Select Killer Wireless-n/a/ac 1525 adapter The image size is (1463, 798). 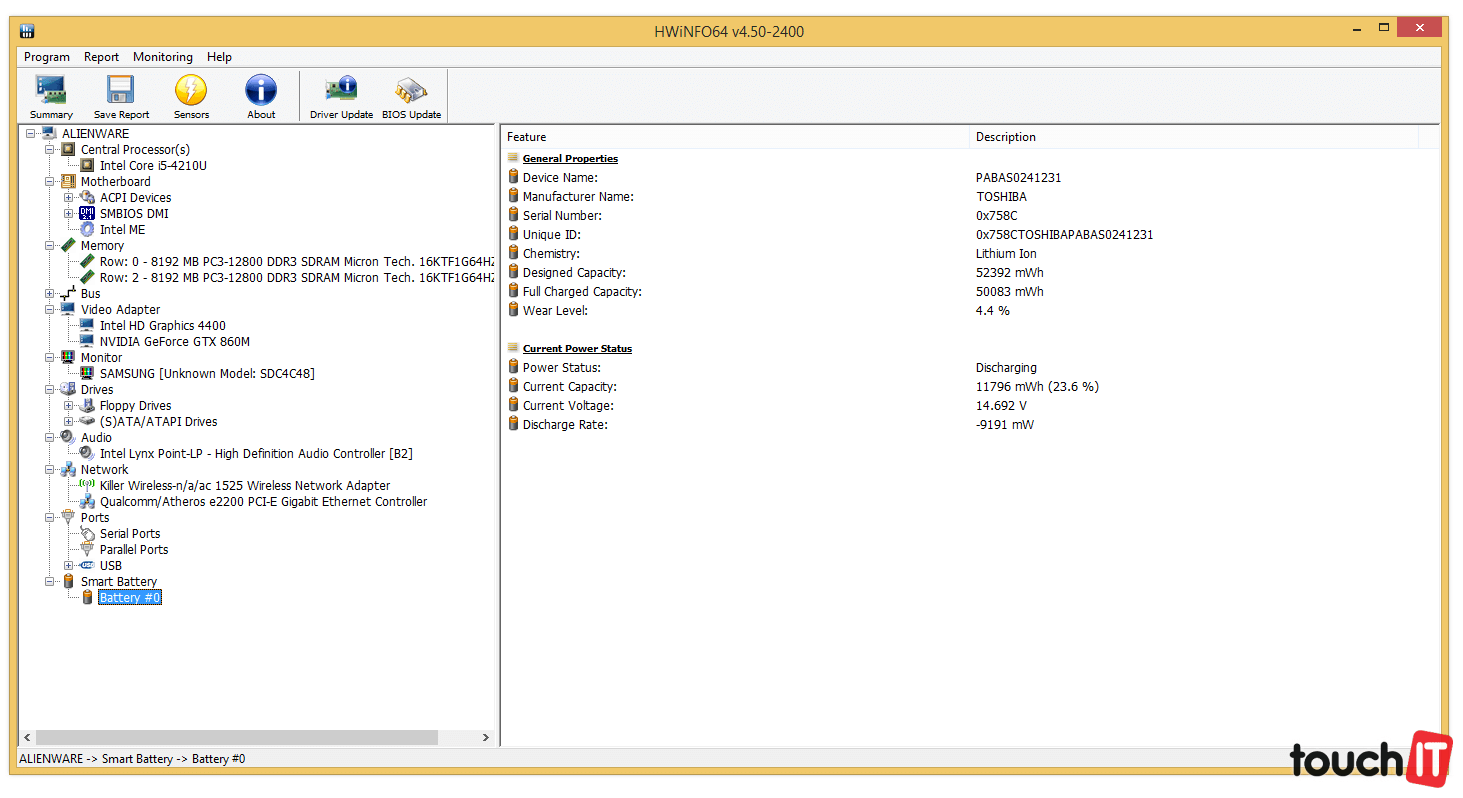point(244,486)
